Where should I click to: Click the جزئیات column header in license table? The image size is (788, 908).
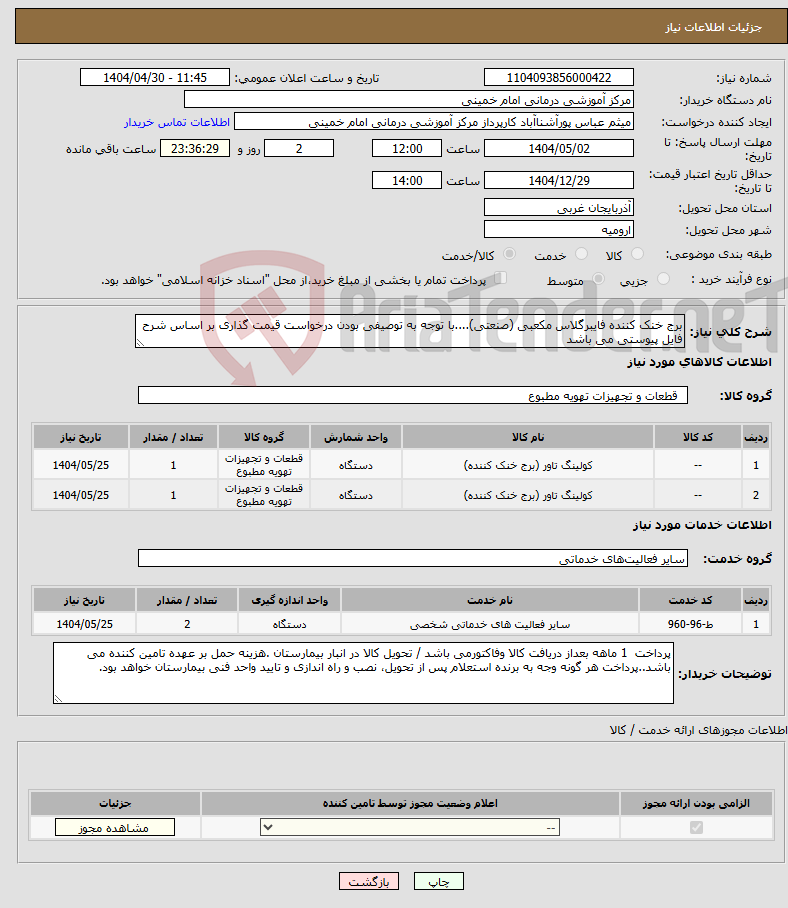[115, 803]
